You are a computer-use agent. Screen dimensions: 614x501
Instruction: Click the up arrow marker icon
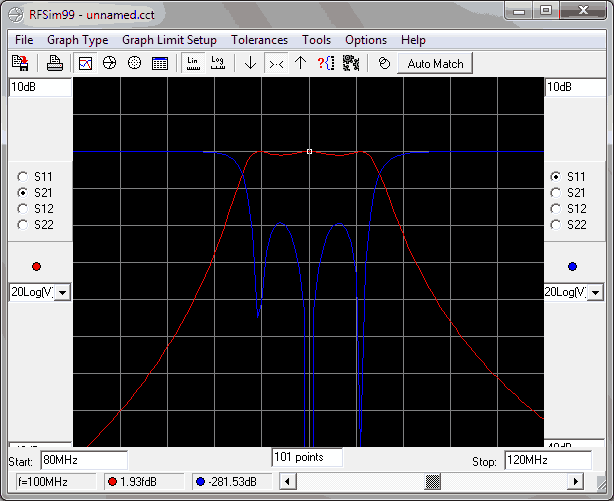click(x=301, y=63)
